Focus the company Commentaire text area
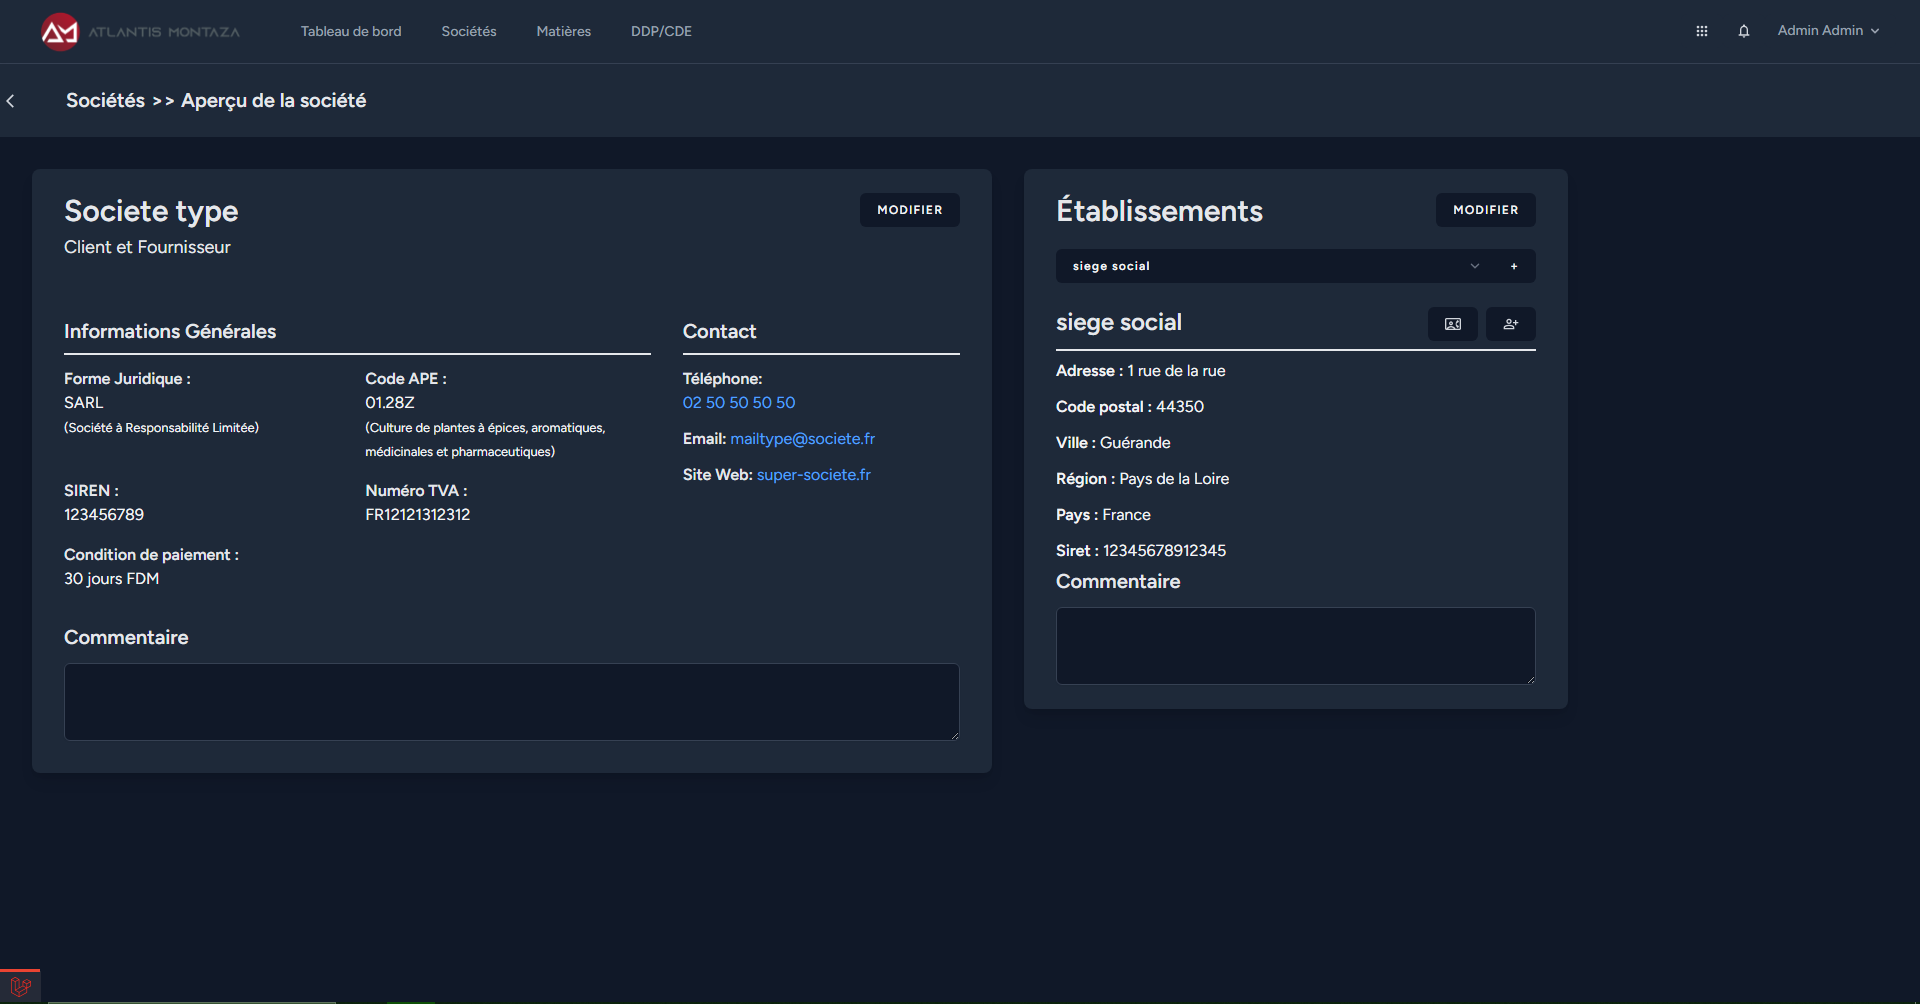The height and width of the screenshot is (1004, 1920). 511,702
